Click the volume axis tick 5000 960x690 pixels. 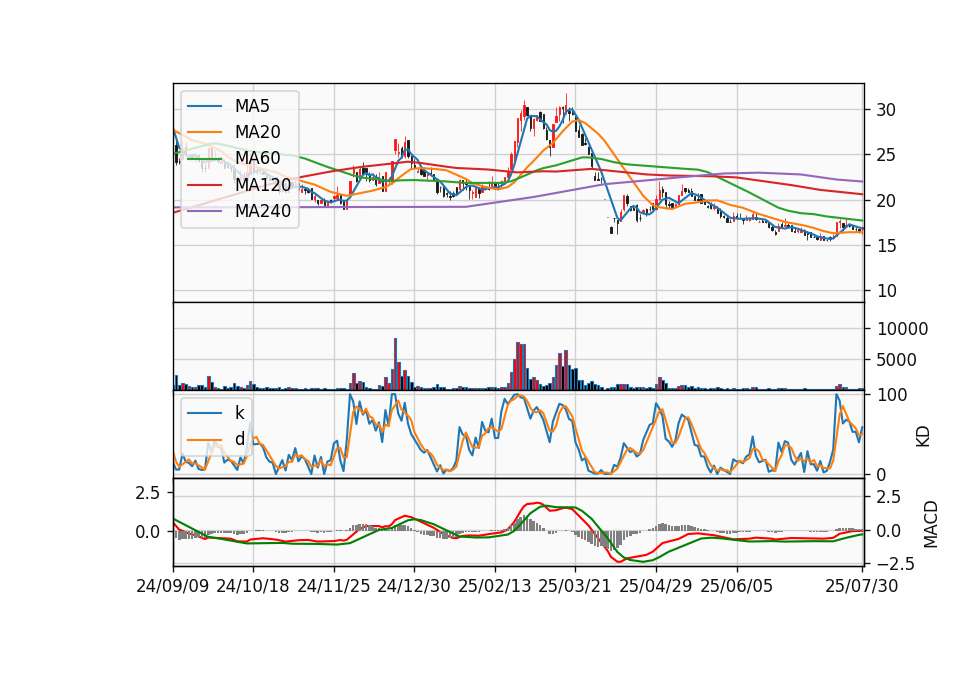tap(896, 360)
